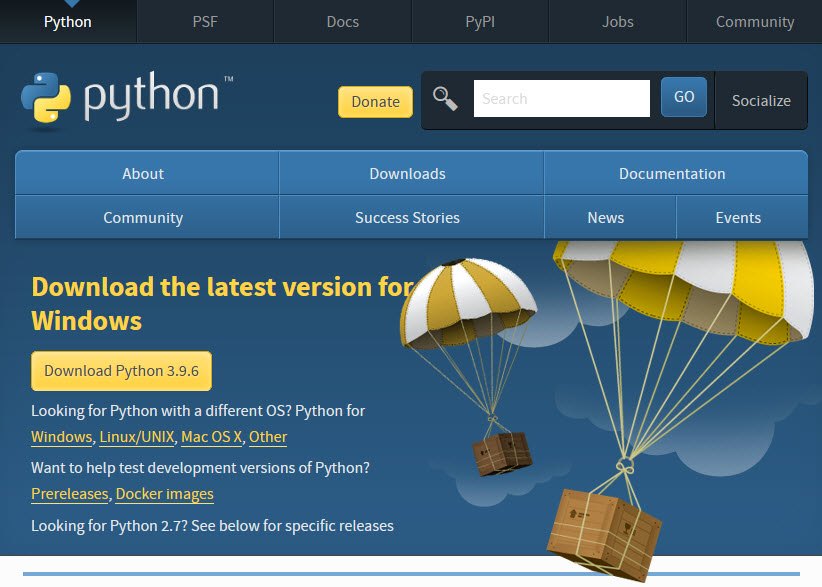Click the magnifying glass search icon

click(x=445, y=98)
